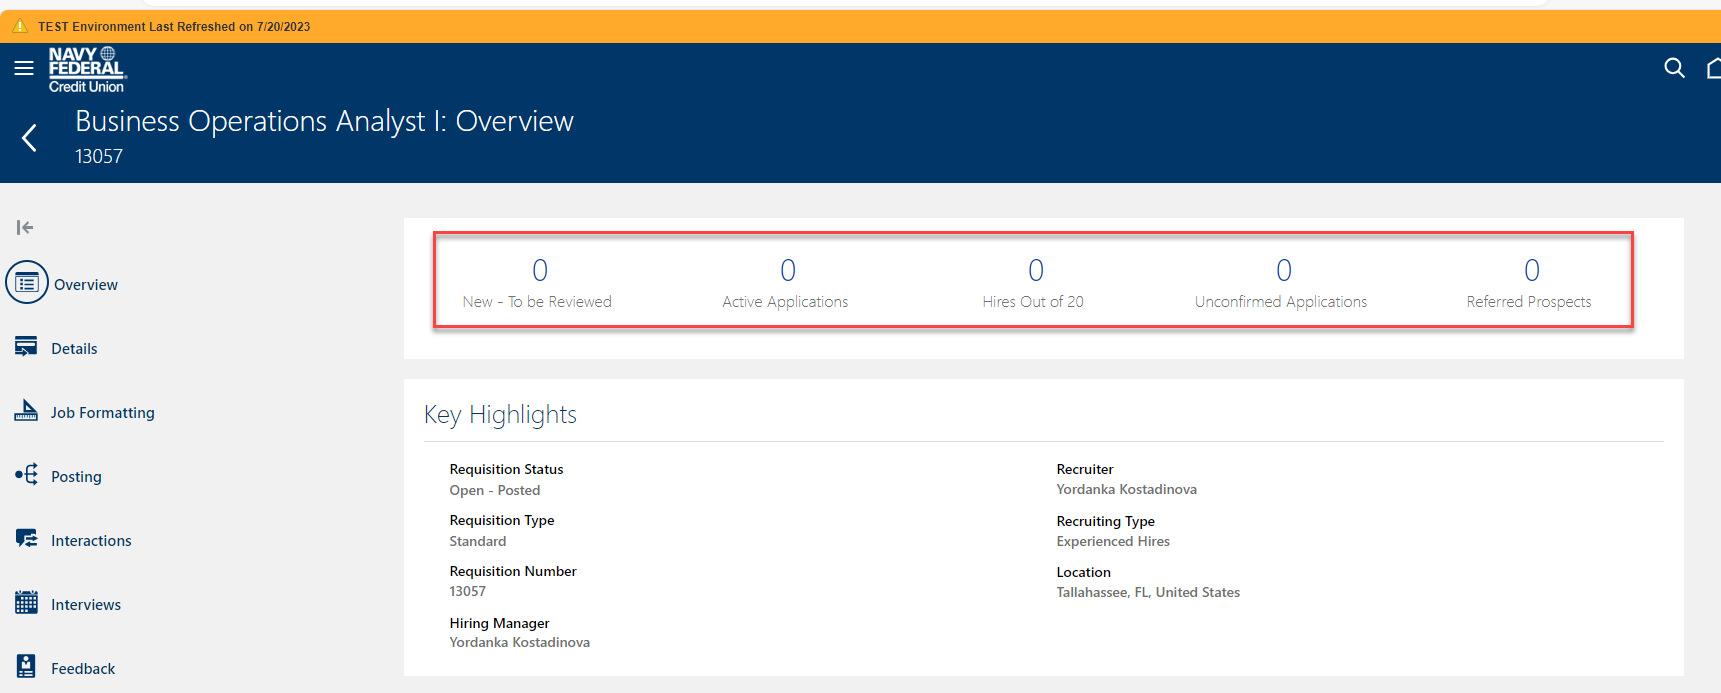Click the Interactions chat icon
Image resolution: width=1721 pixels, height=693 pixels.
pyautogui.click(x=26, y=539)
